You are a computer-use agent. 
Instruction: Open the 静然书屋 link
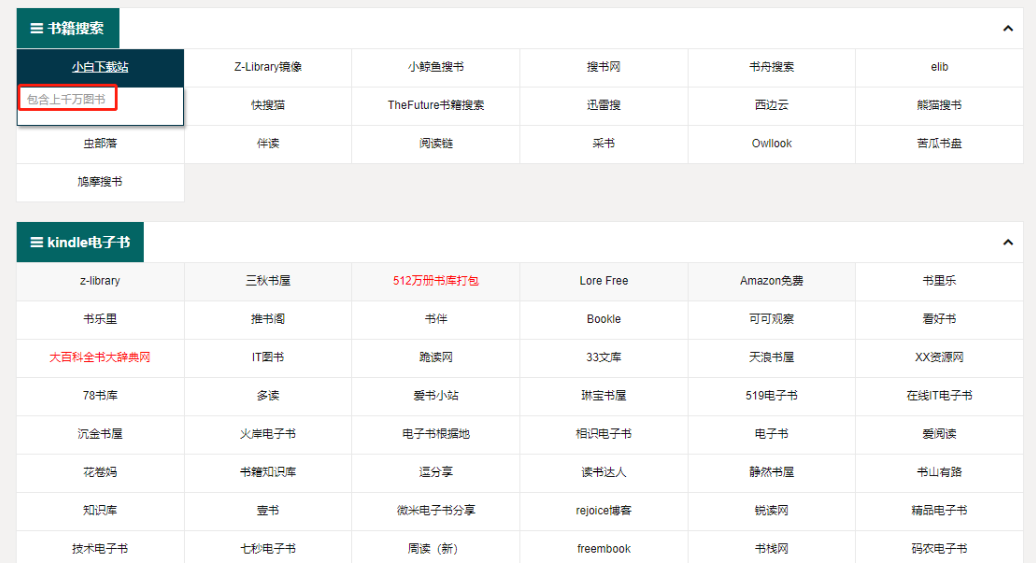pos(772,472)
